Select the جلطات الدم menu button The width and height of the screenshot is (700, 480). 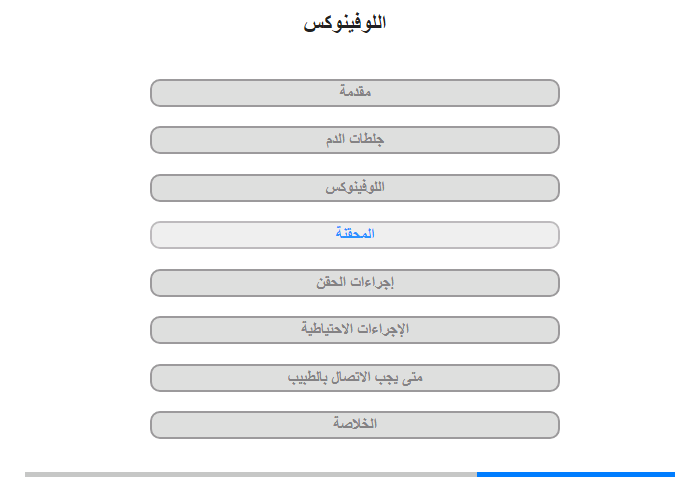coord(355,140)
